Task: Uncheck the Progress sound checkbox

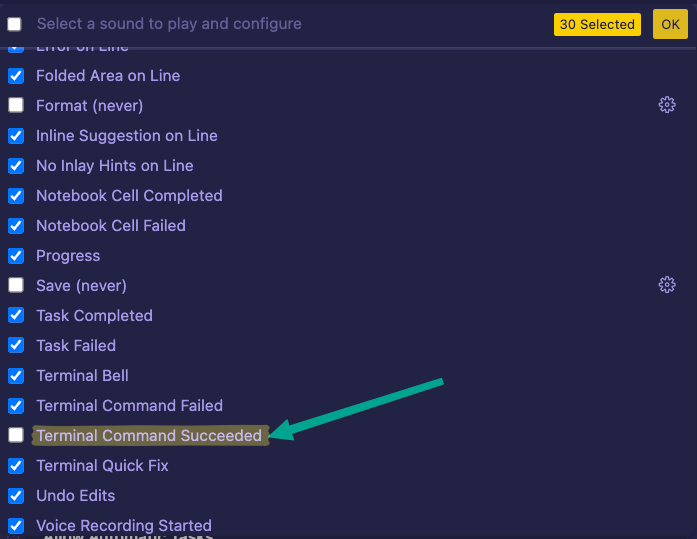Action: [x=16, y=256]
